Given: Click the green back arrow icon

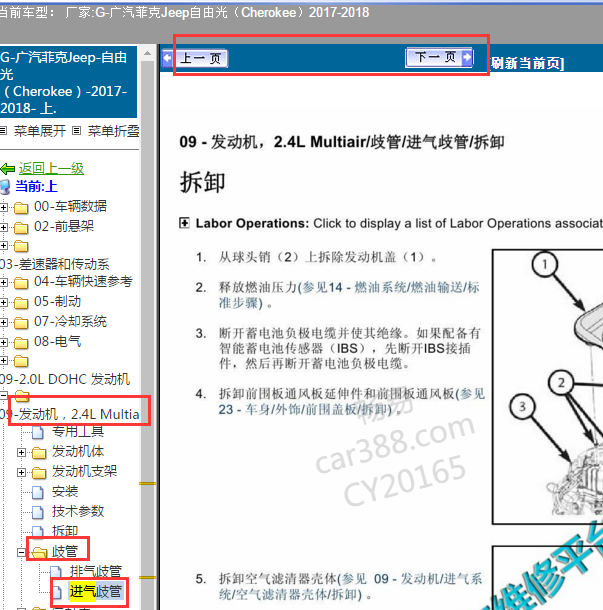Looking at the screenshot, I should (8, 169).
